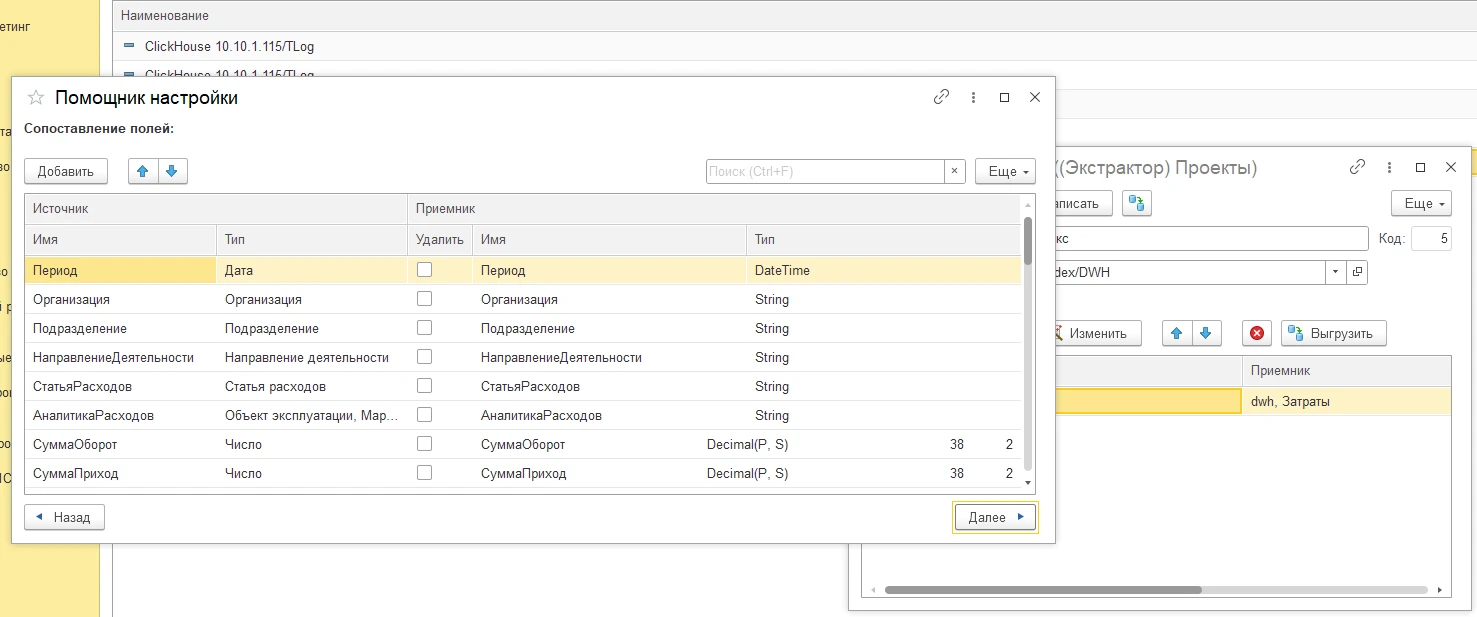Image resolution: width=1477 pixels, height=617 pixels.
Task: Open the Еще dropdown in Помощник настройки
Action: tap(1005, 171)
